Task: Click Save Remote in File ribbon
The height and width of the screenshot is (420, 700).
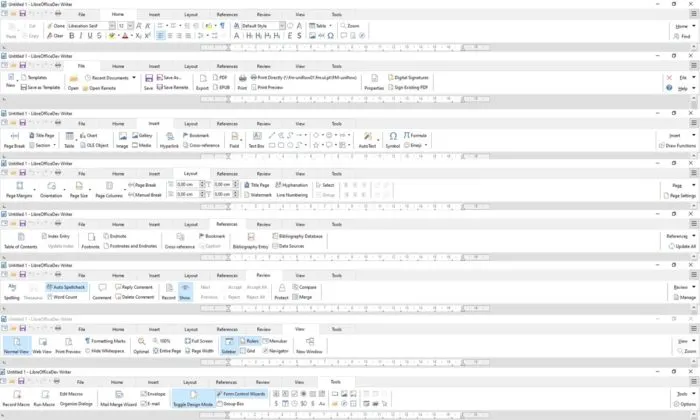Action: [172, 87]
